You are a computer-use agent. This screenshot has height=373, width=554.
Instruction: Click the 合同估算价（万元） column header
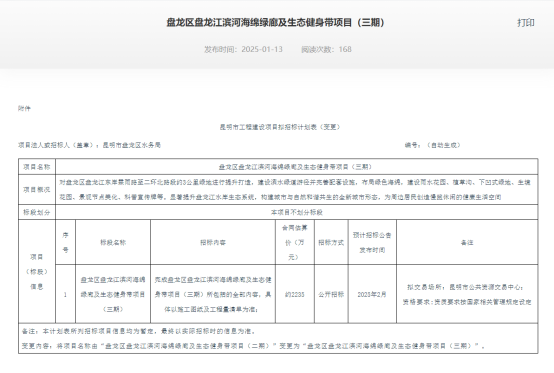pos(295,242)
